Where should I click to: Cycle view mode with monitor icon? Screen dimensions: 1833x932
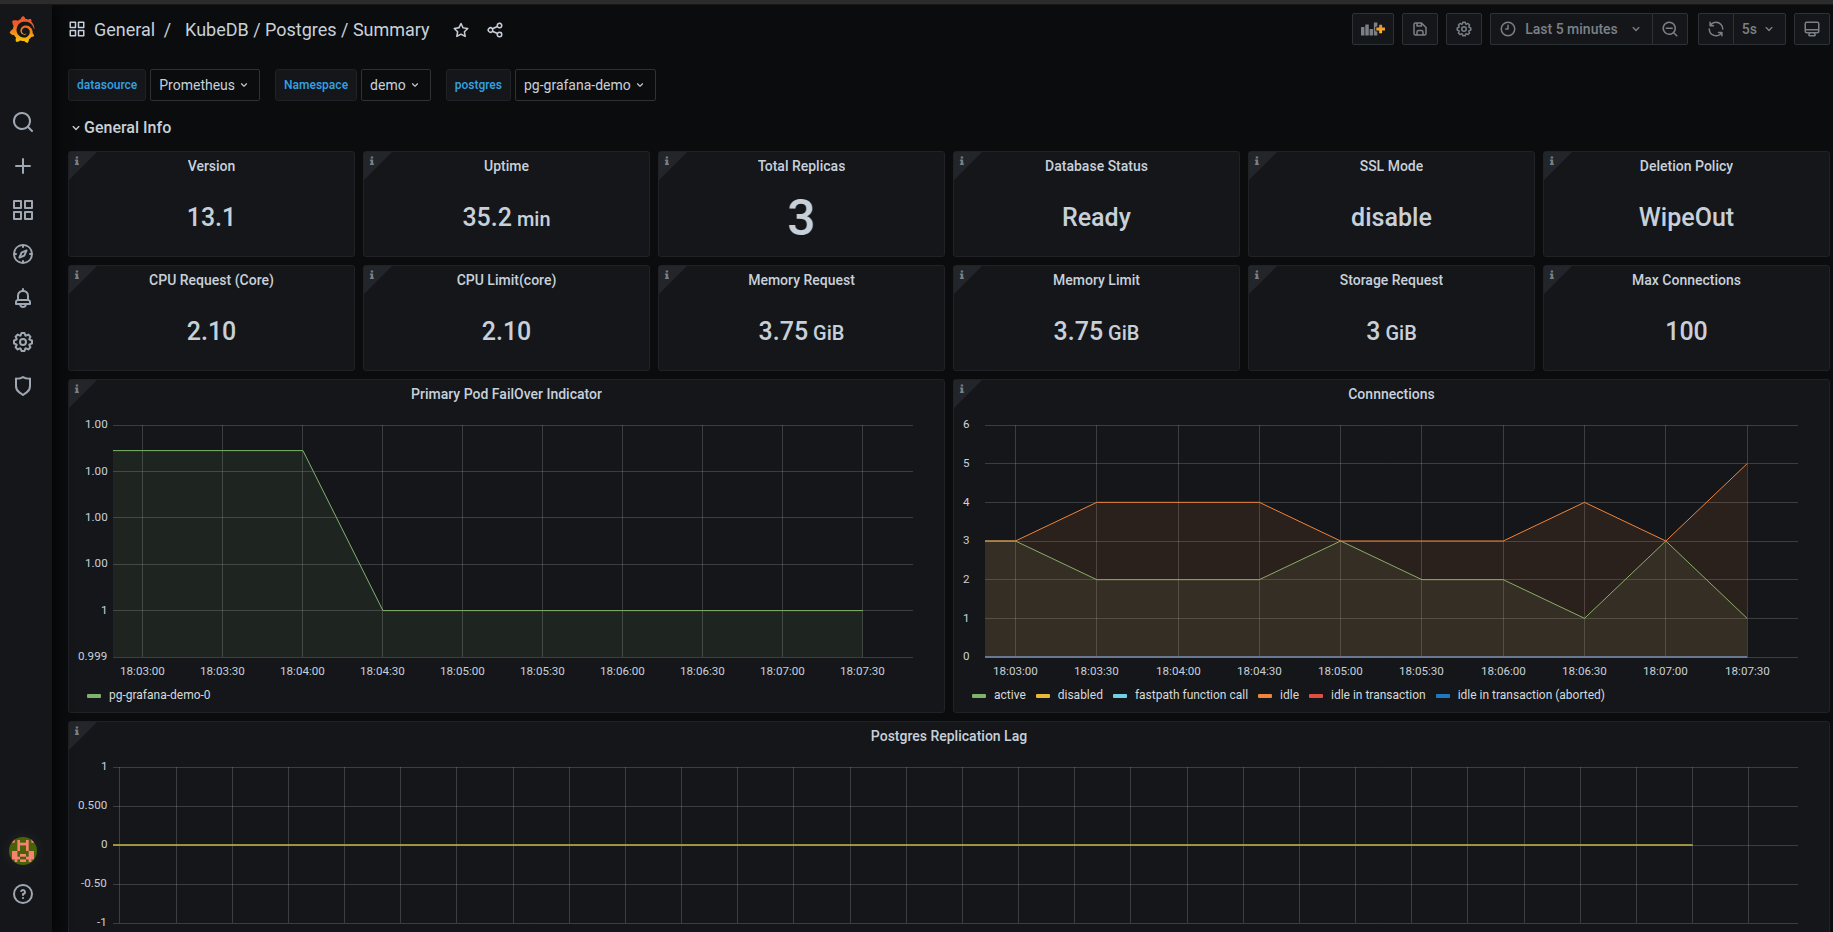[1812, 29]
